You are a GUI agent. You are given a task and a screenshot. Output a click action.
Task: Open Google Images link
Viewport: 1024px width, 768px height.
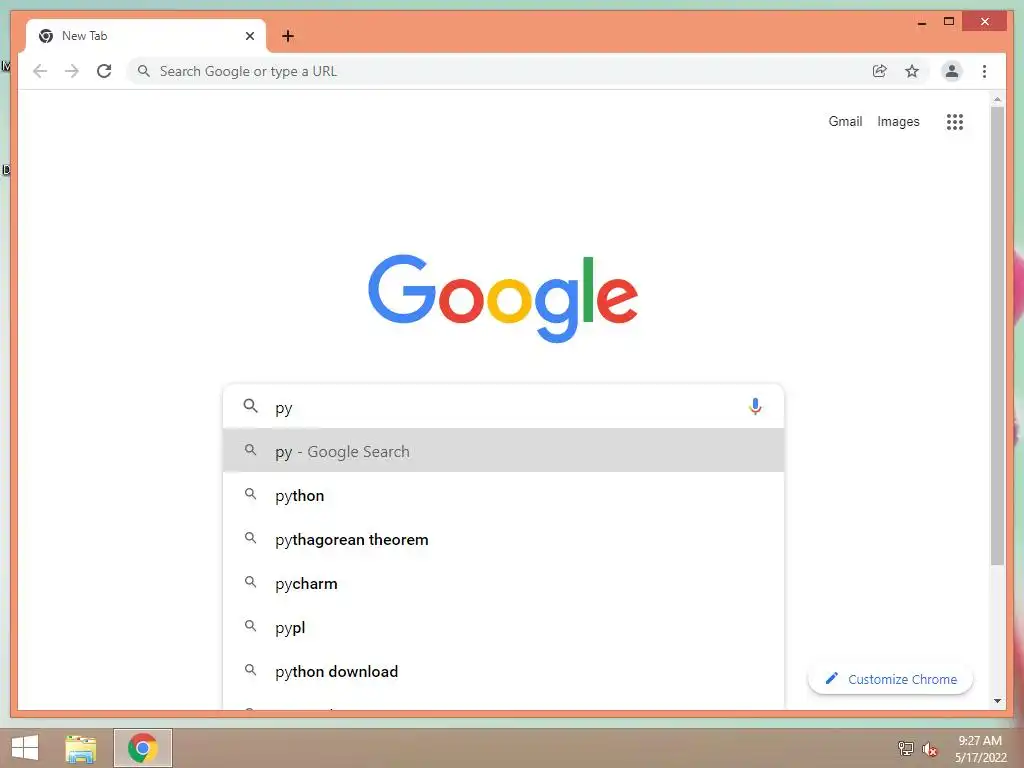click(898, 121)
